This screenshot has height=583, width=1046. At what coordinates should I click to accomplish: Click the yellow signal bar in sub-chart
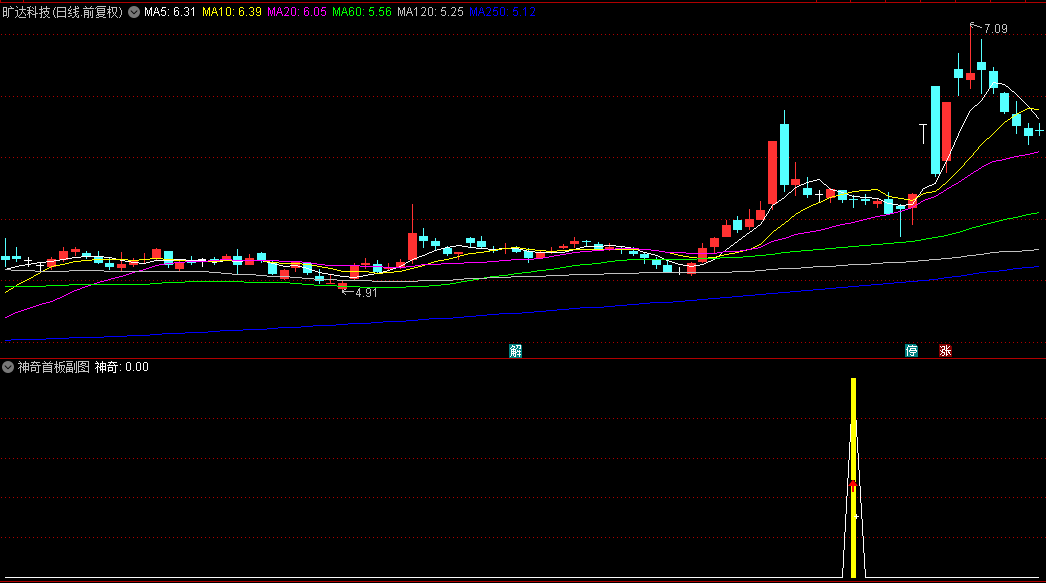853,478
